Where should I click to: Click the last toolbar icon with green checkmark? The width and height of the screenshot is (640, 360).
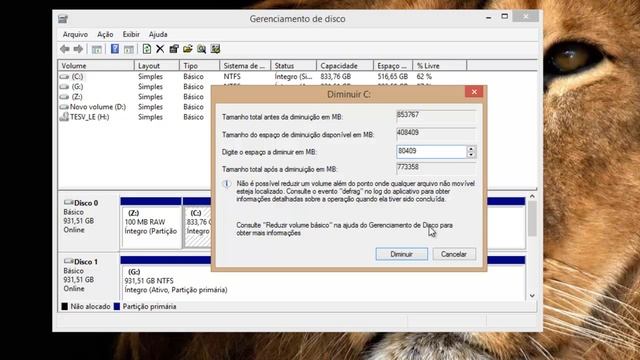pyautogui.click(x=216, y=49)
